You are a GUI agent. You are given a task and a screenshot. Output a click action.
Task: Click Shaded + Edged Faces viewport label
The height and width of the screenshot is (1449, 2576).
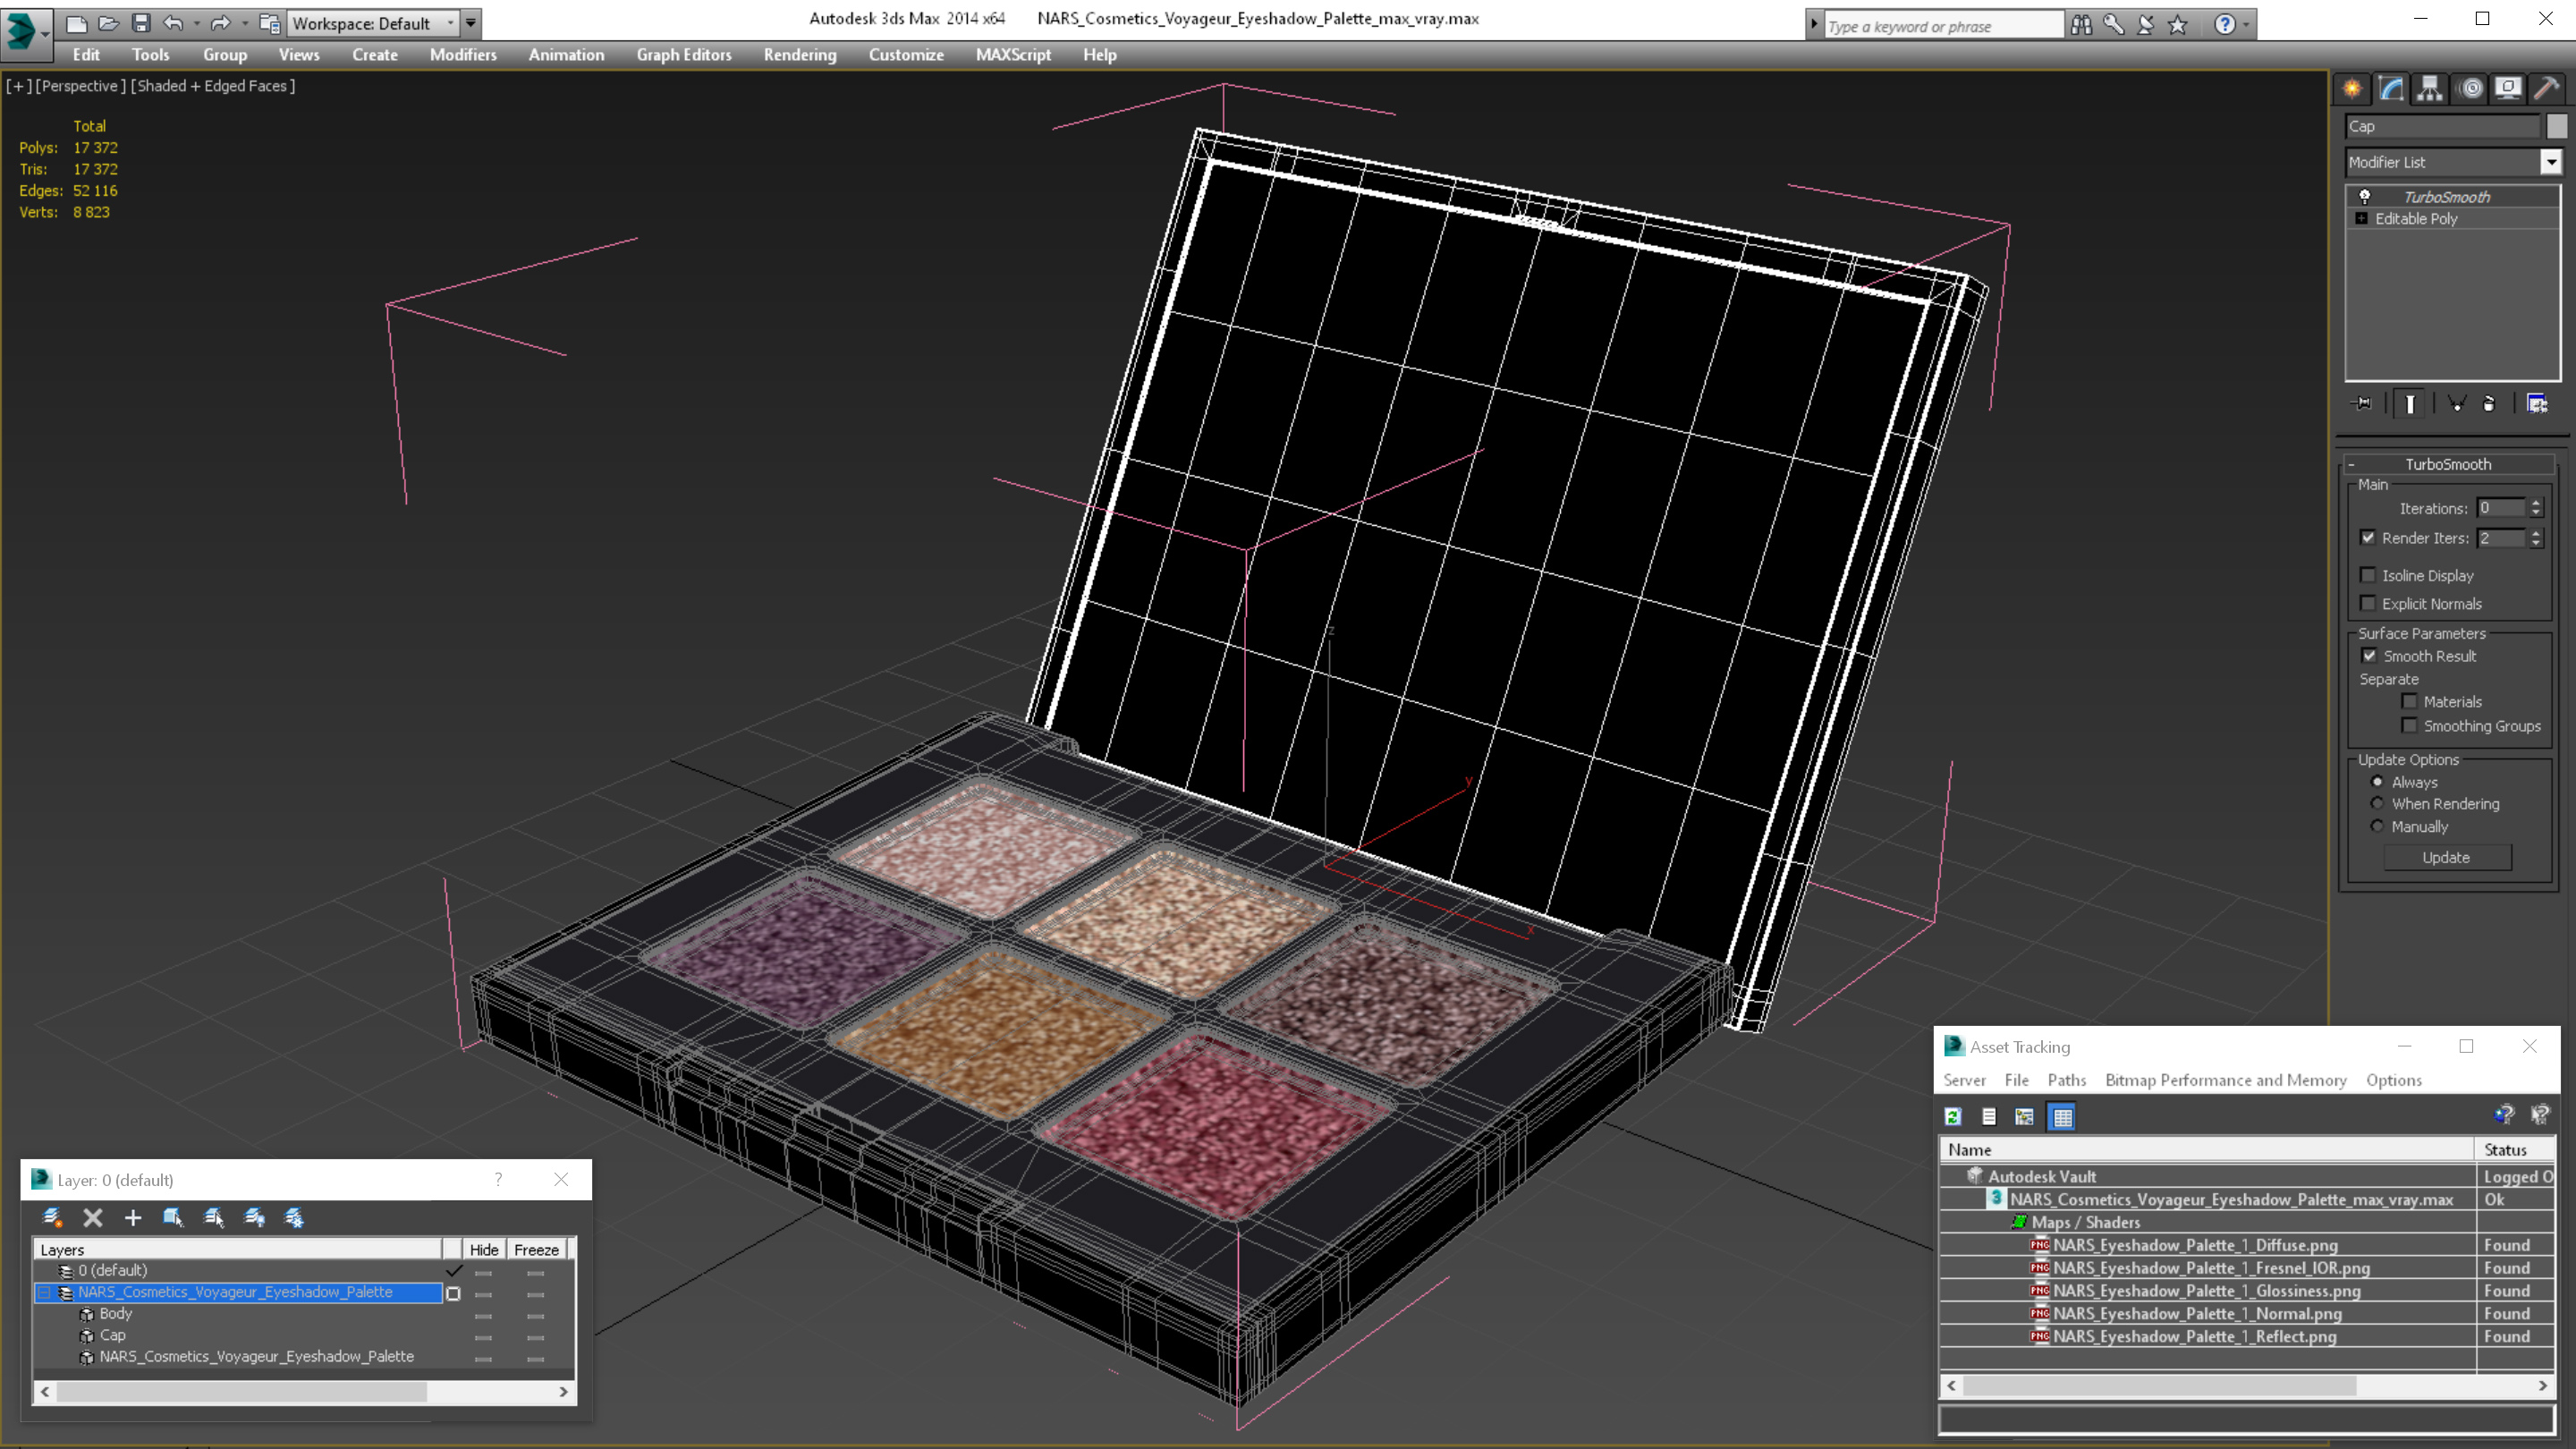point(212,86)
